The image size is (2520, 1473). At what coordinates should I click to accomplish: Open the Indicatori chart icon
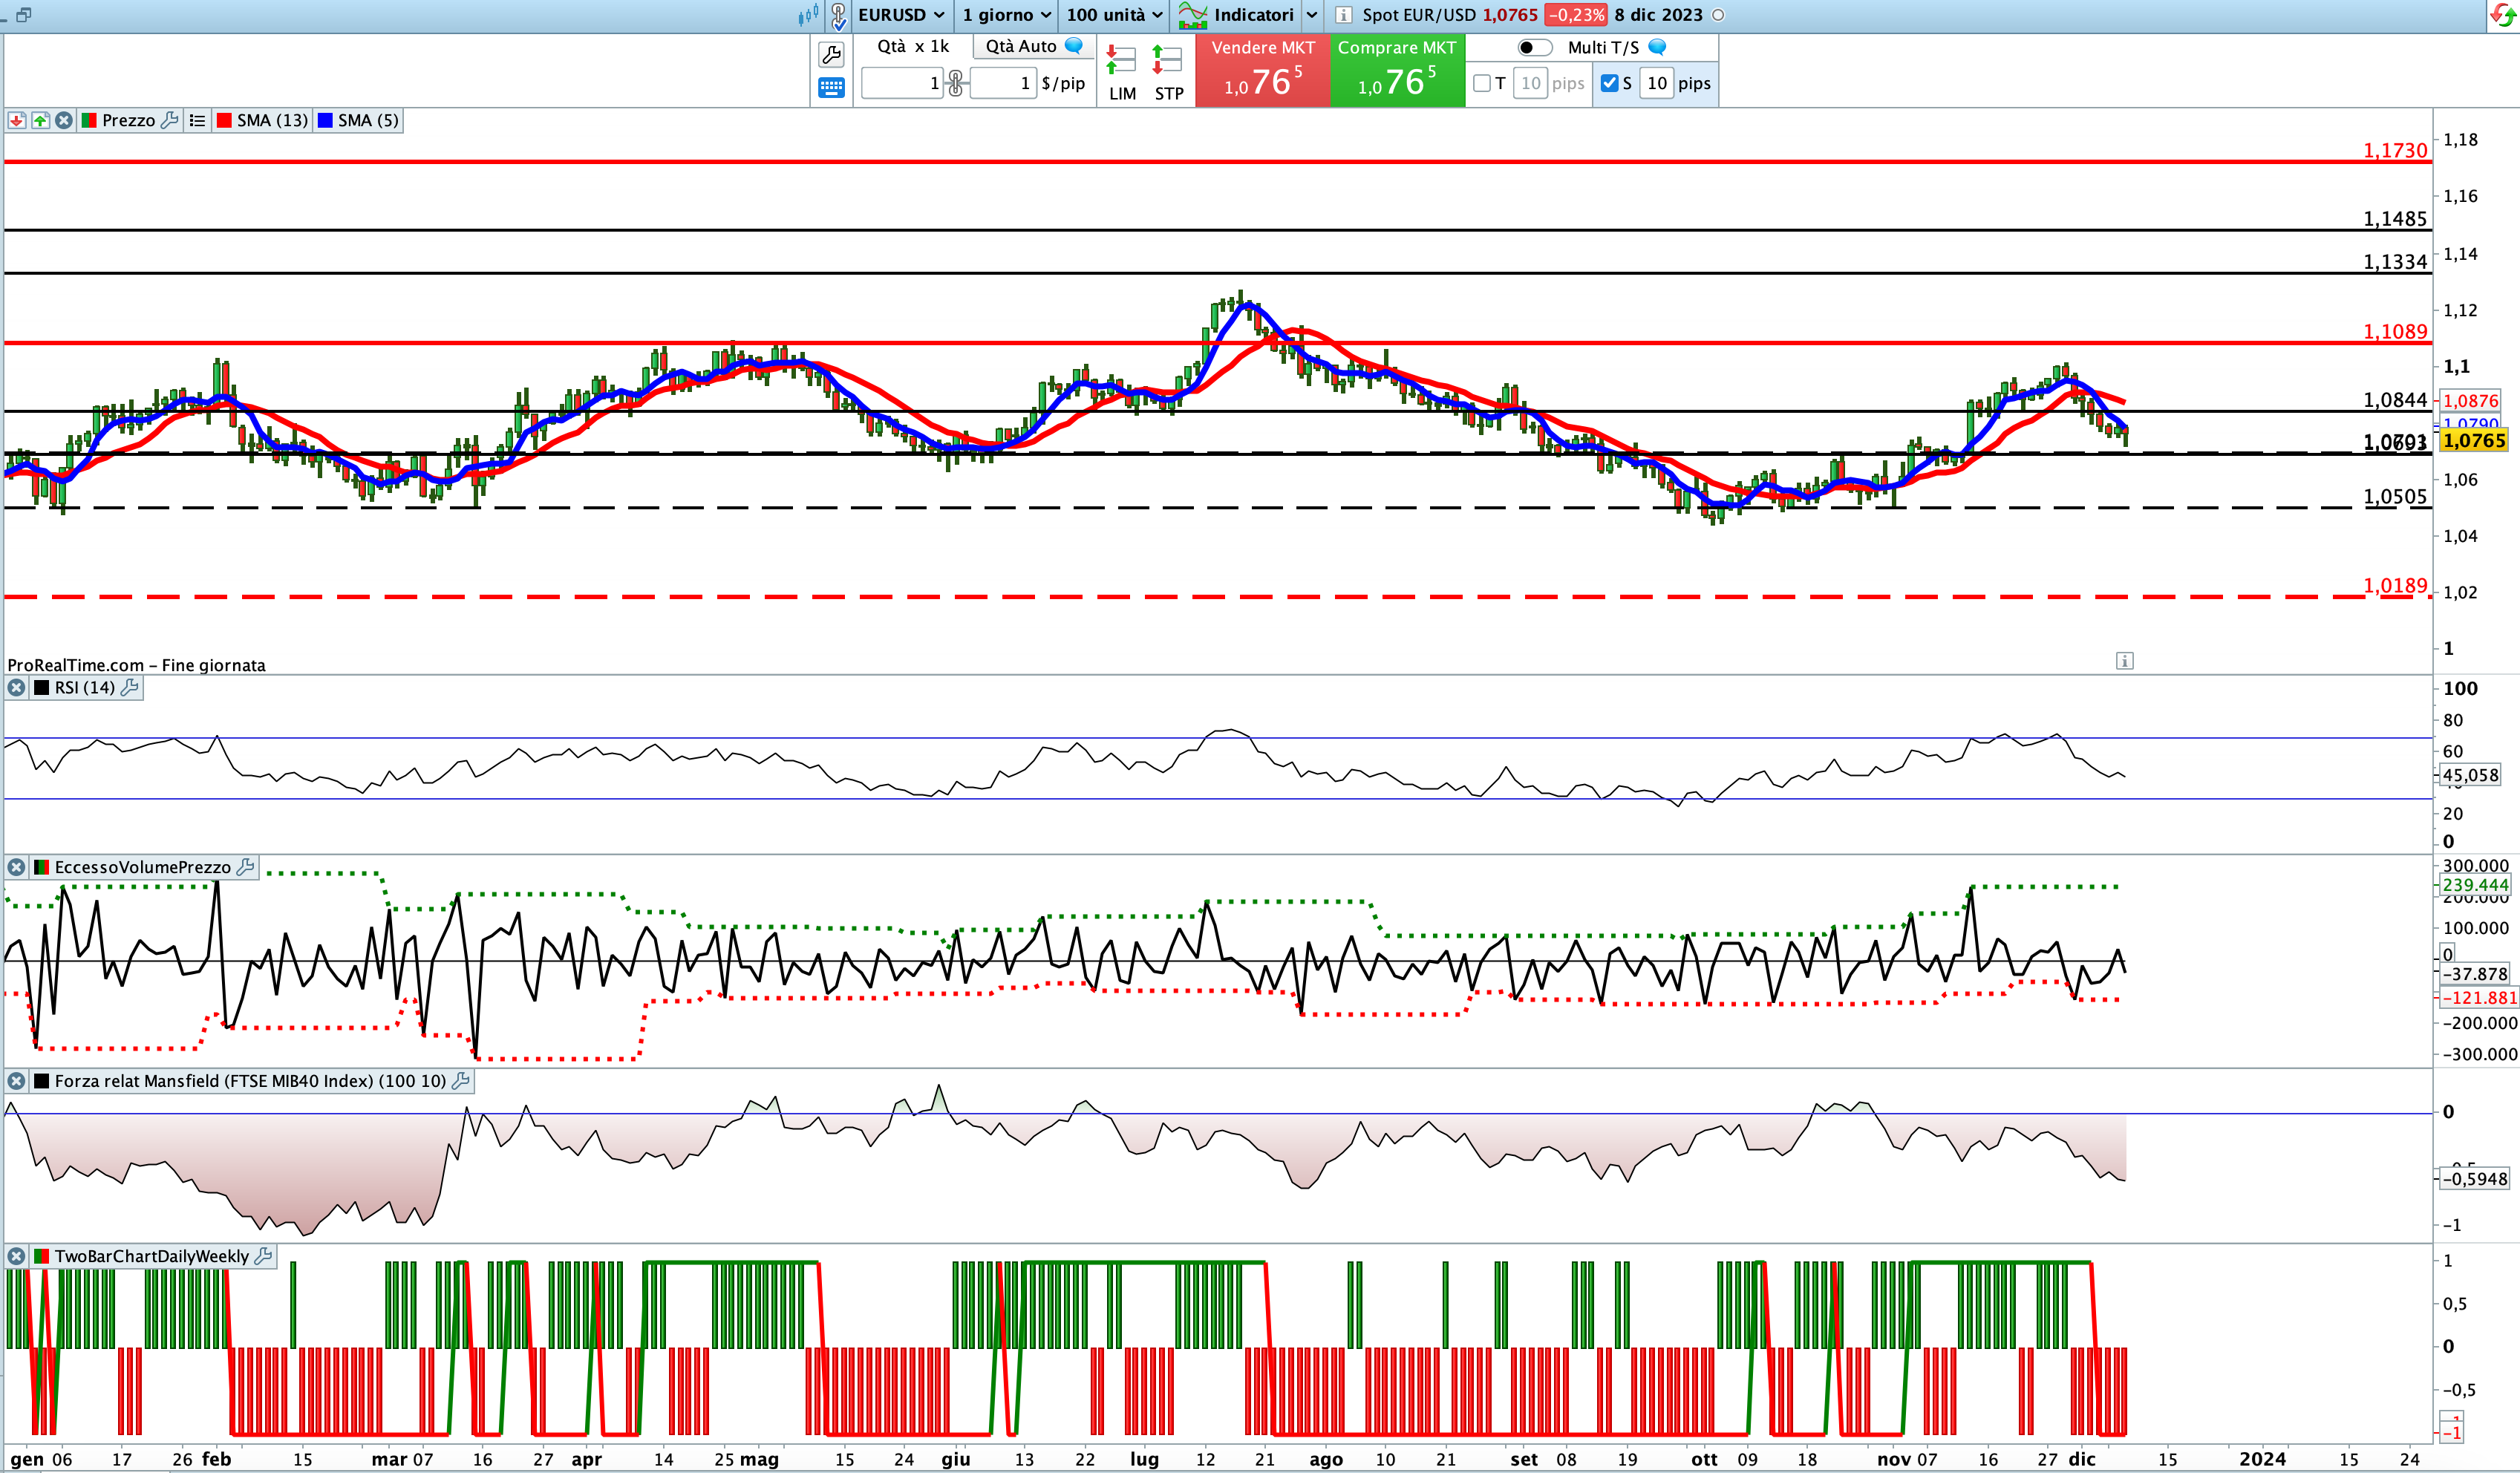click(1193, 15)
